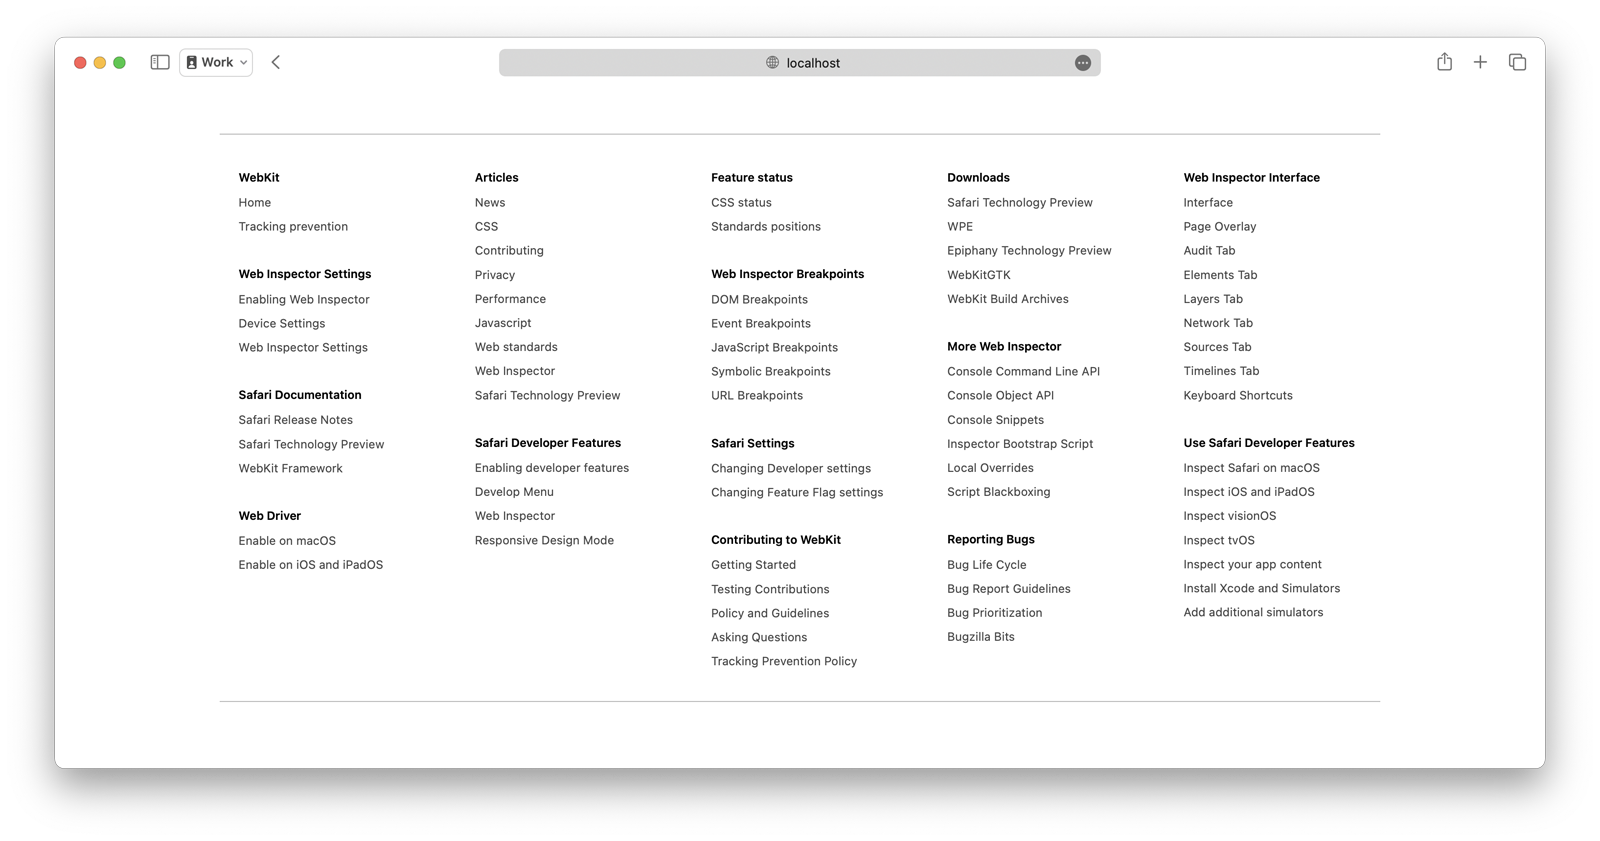Show the tab overview icon
1600x841 pixels.
pos(1517,62)
